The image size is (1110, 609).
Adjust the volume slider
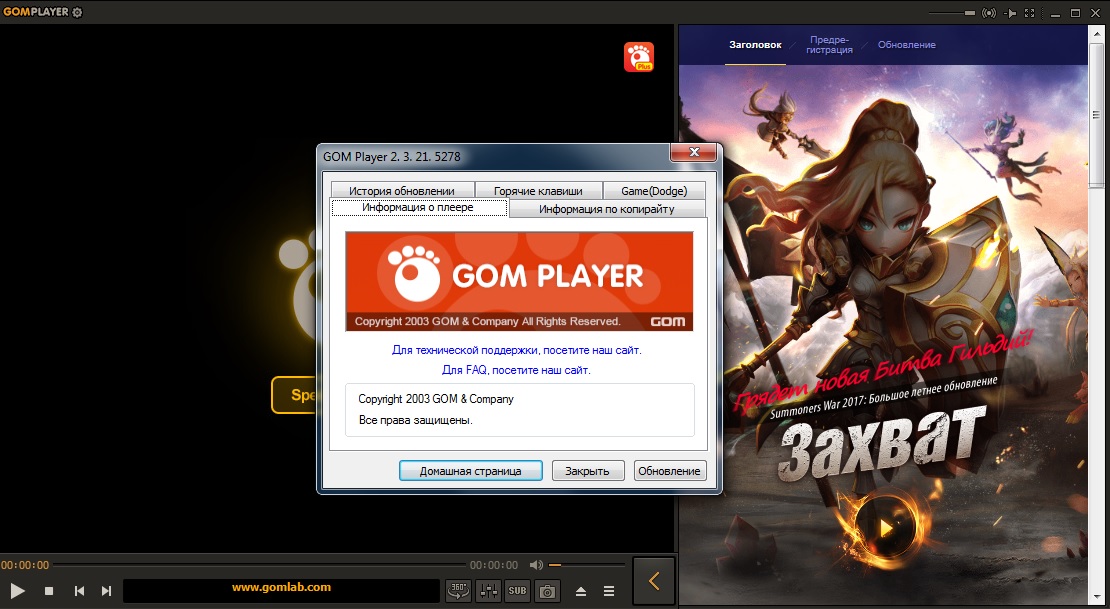[x=587, y=565]
